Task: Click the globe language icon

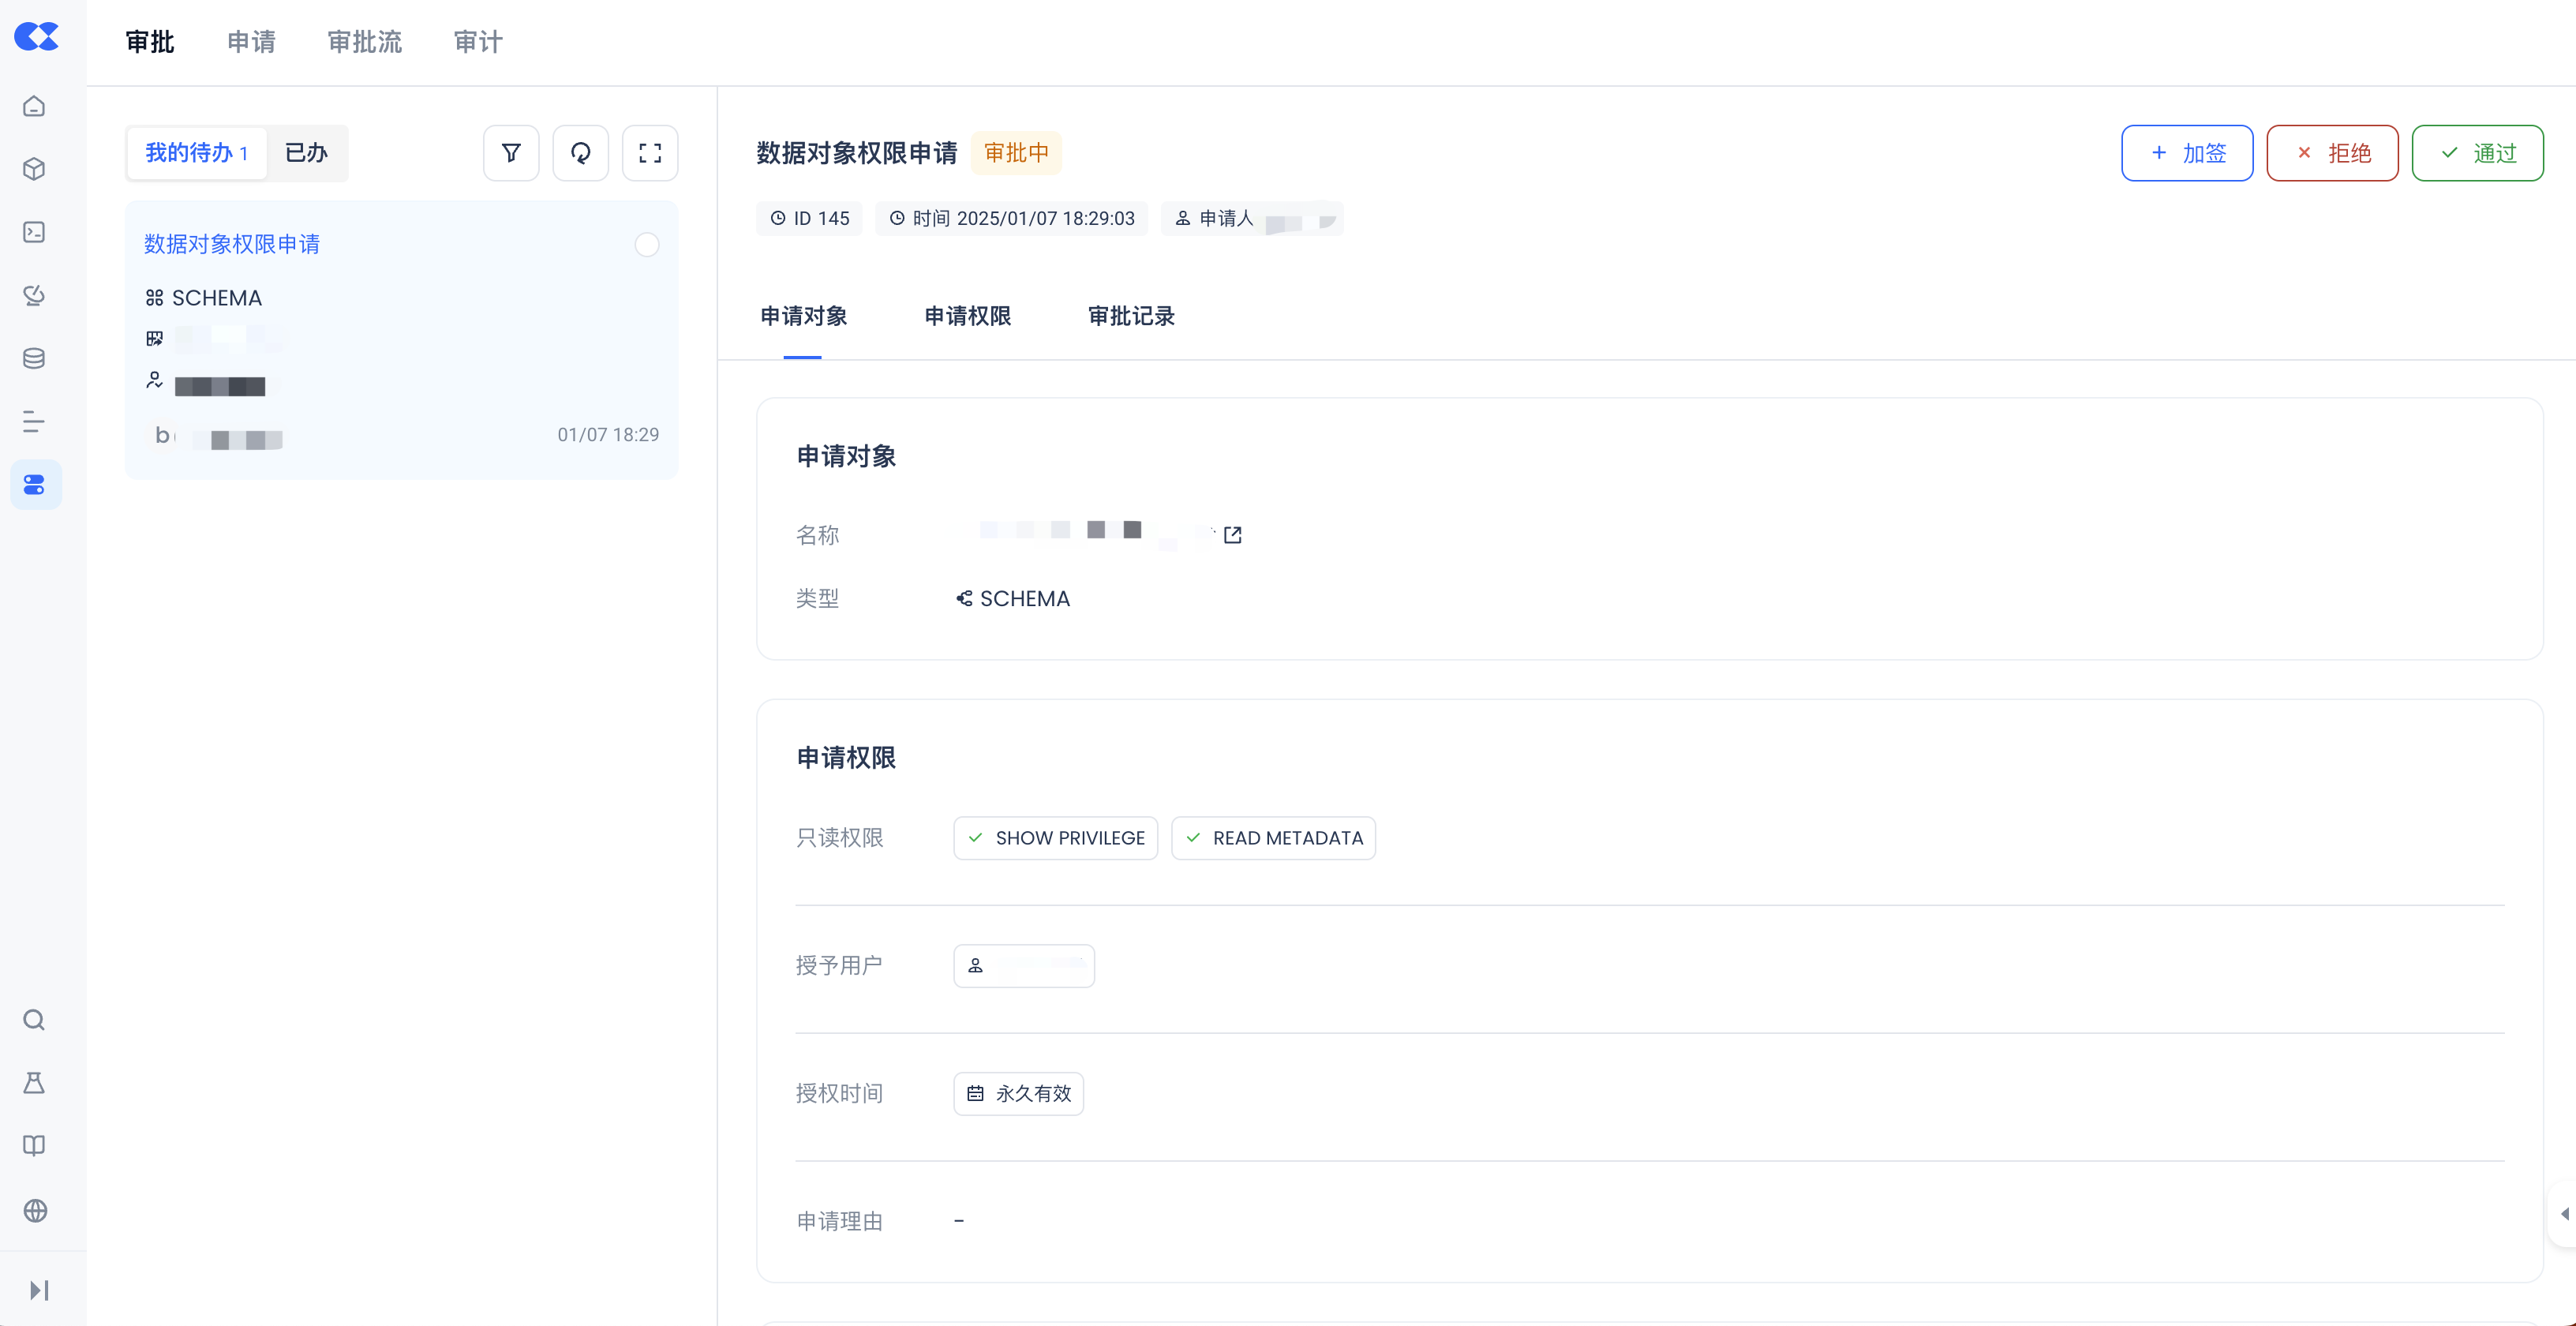Action: [x=35, y=1210]
